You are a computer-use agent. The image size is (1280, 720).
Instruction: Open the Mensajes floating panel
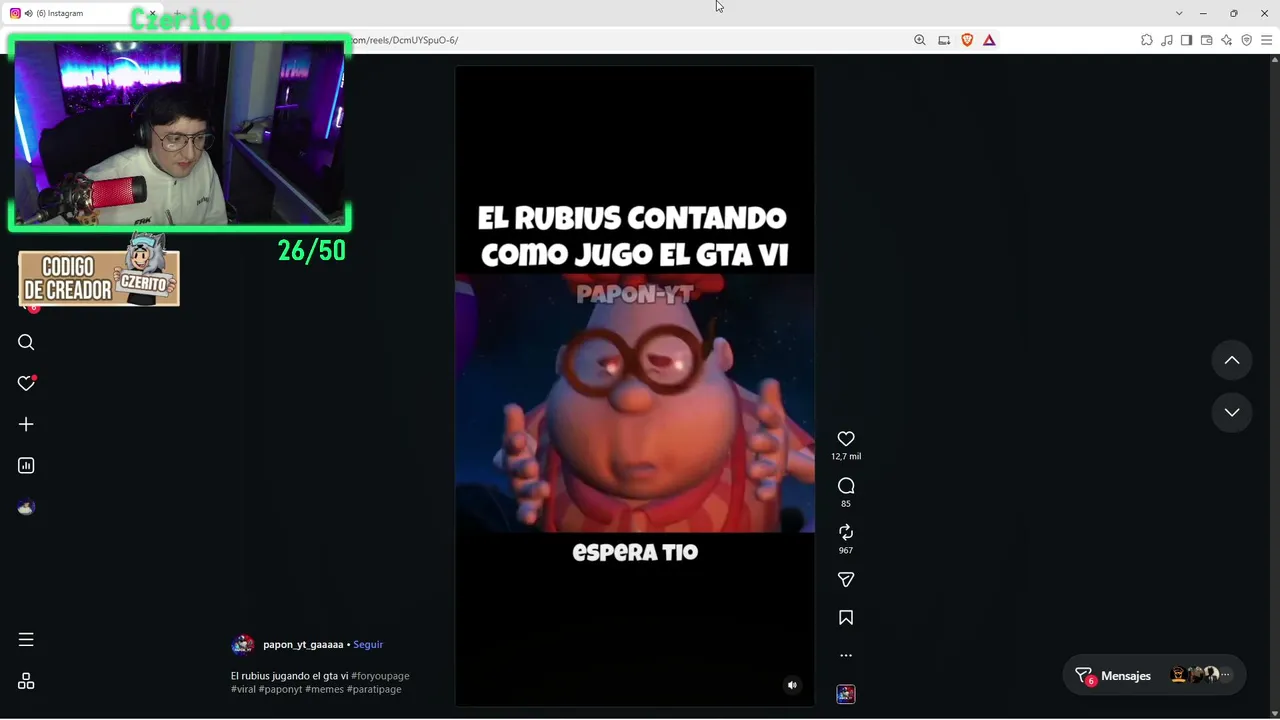[x=1154, y=676]
